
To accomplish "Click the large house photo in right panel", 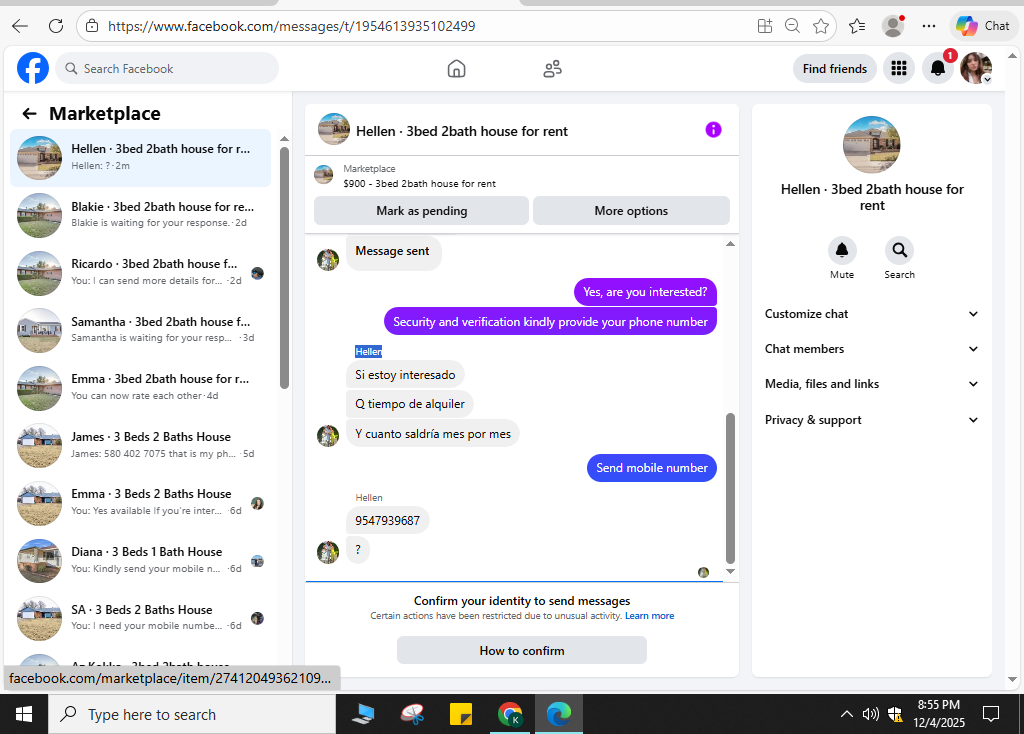I will [872, 144].
